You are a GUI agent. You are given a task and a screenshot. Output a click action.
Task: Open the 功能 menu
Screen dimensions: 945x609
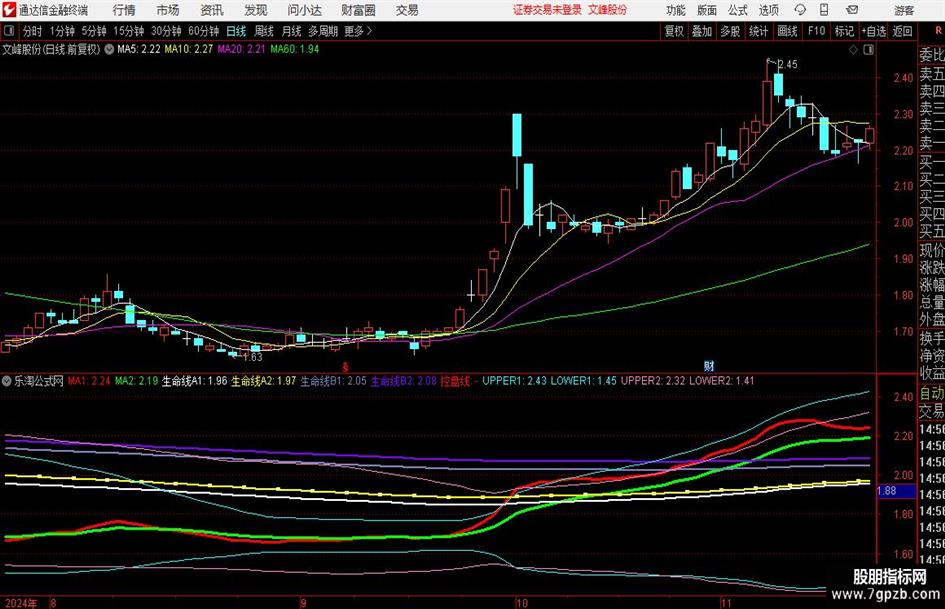tap(676, 10)
